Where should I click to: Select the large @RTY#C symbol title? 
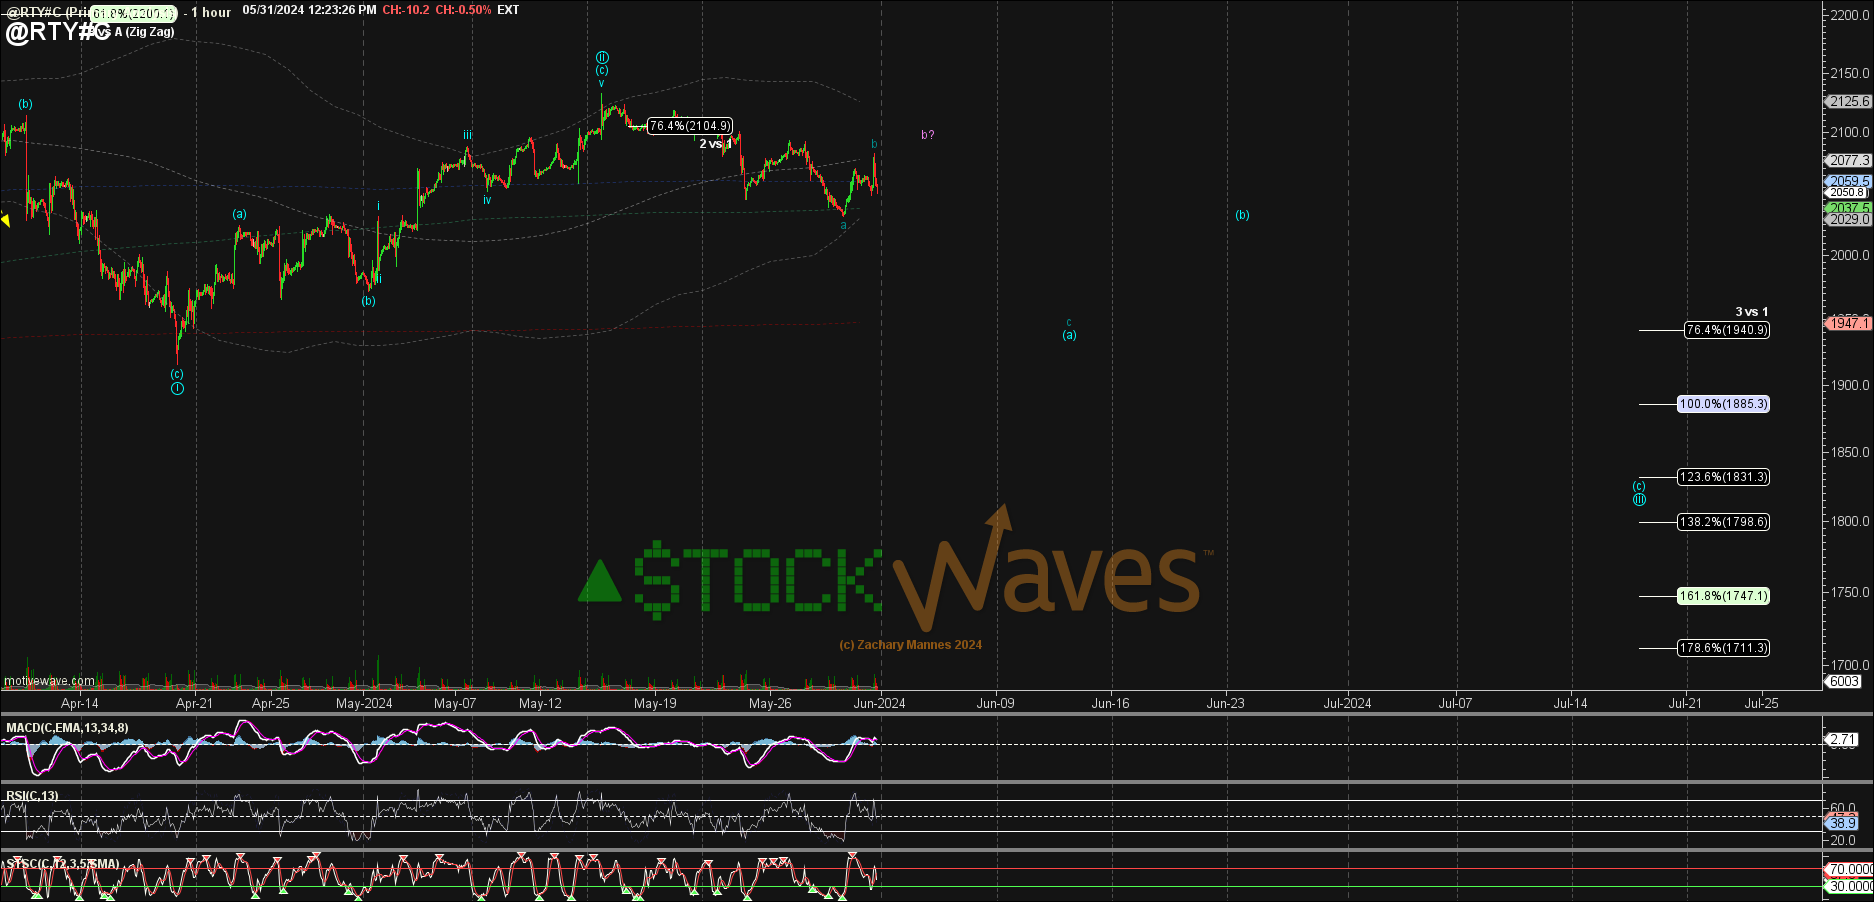pos(57,31)
